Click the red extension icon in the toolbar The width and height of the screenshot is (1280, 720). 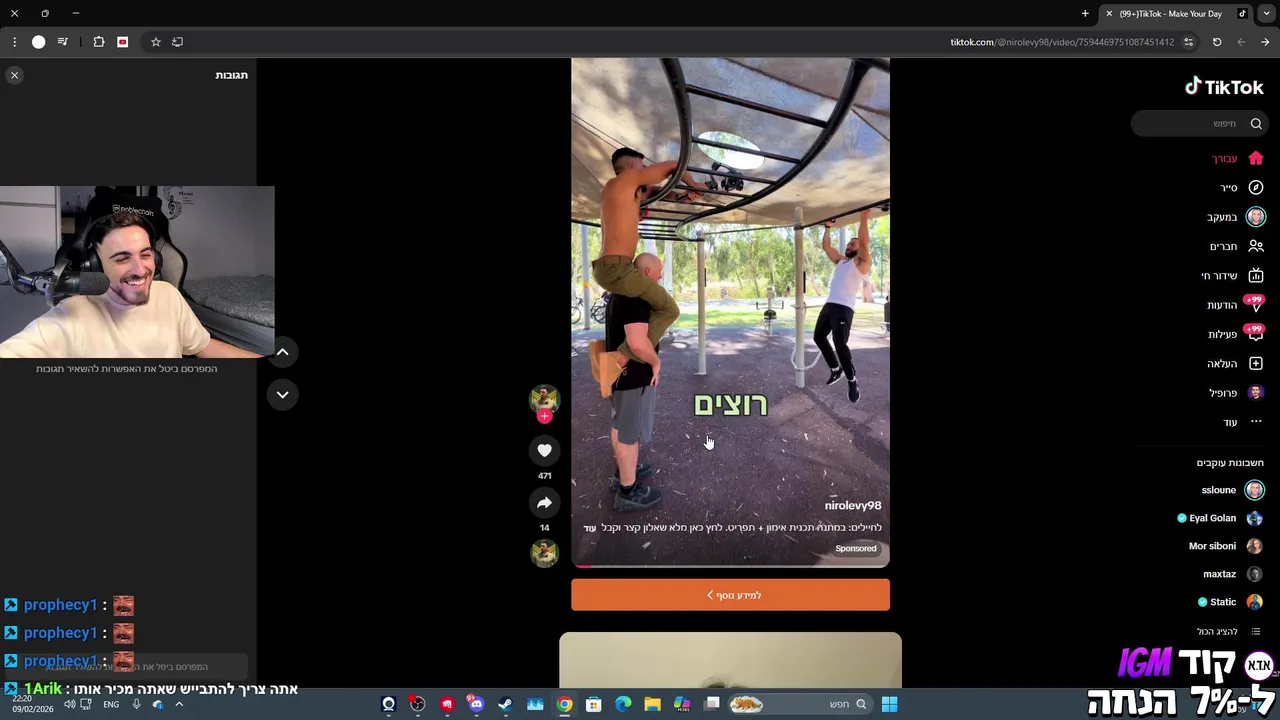coord(122,42)
